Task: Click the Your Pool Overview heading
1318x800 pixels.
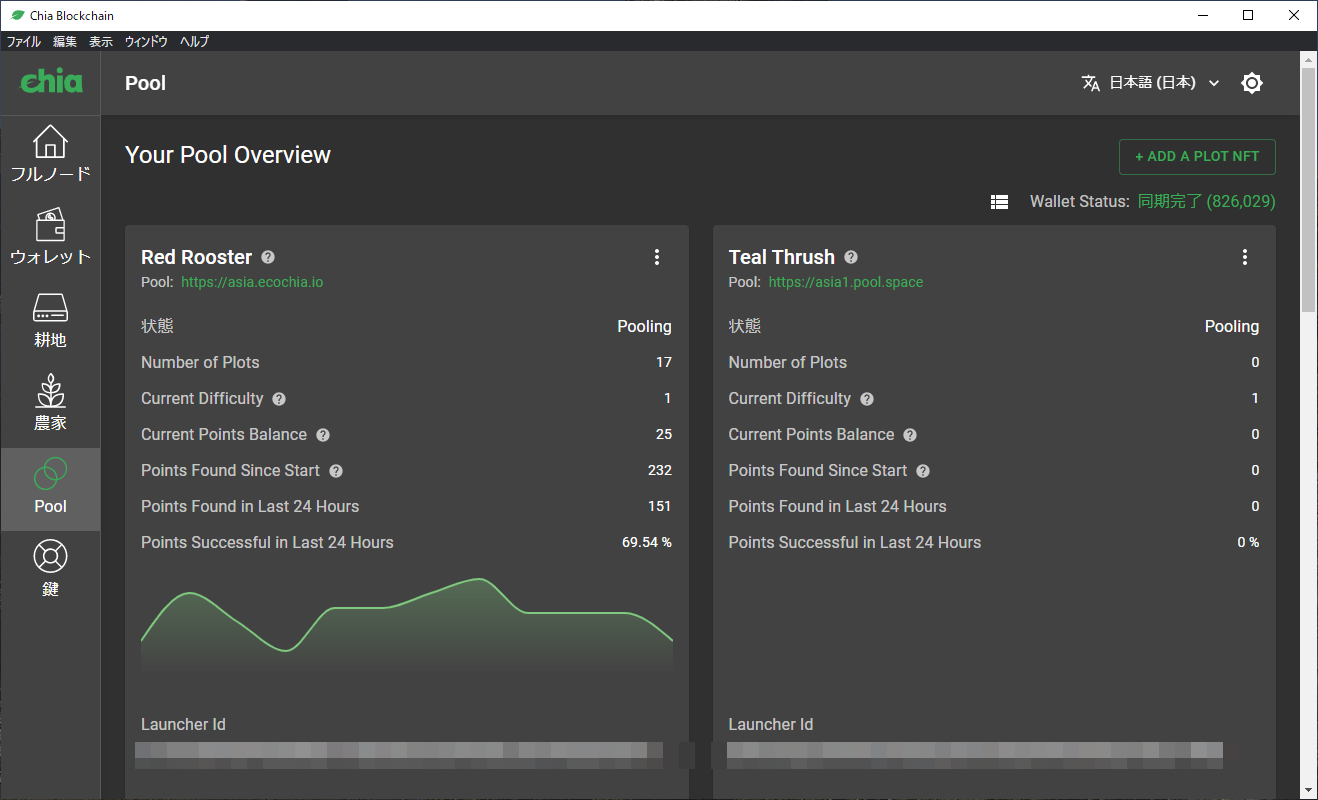Action: point(228,155)
